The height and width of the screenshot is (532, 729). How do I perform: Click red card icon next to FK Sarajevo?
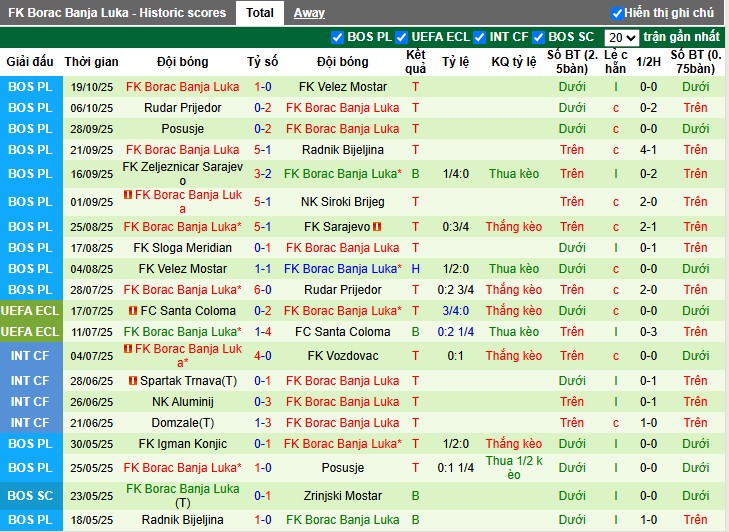pos(377,226)
